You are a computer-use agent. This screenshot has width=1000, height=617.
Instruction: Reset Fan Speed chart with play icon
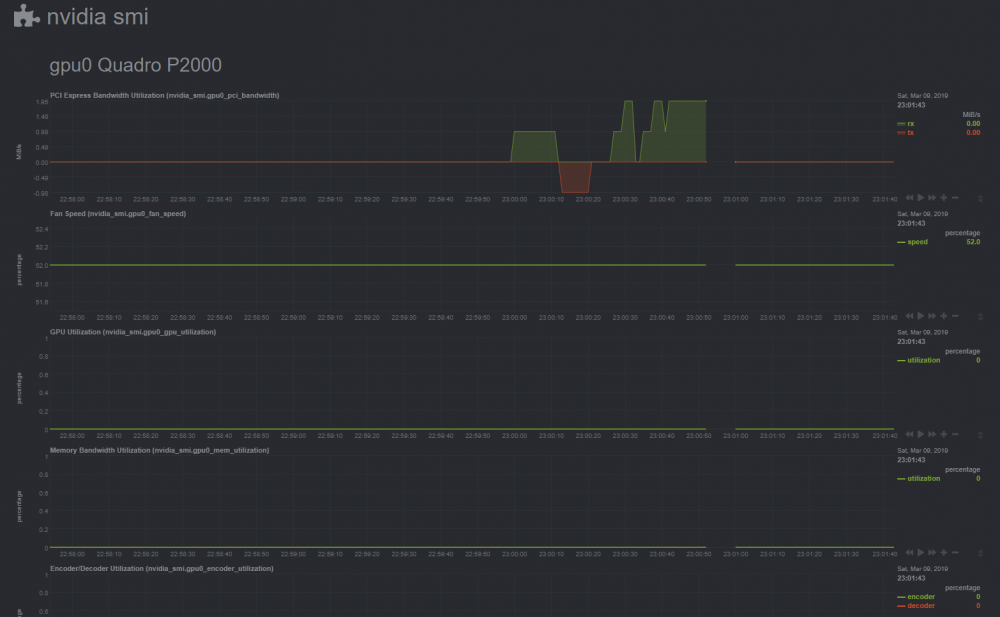pos(920,316)
